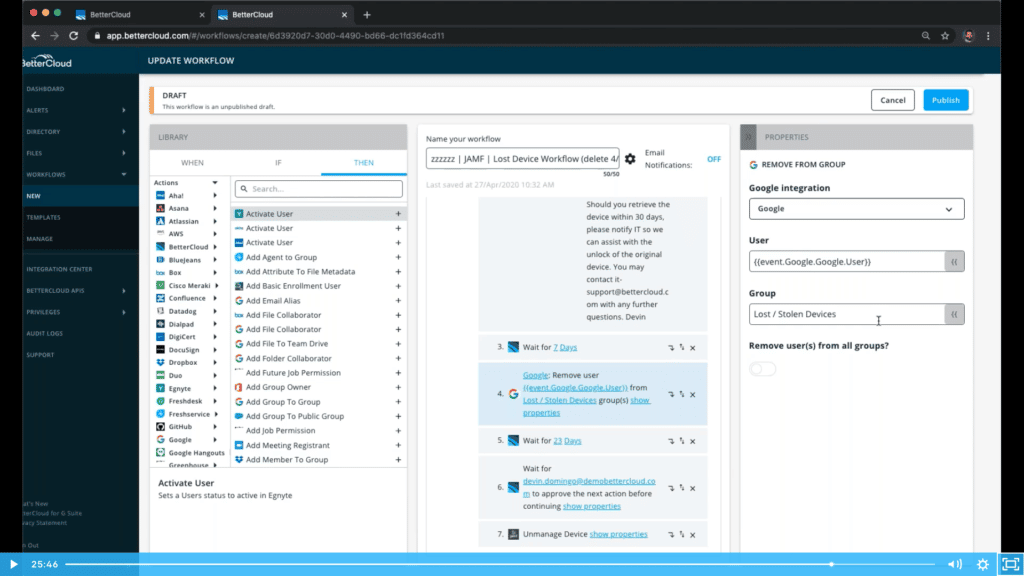Screen dimensions: 1024x576
Task: Expand the Alerts sidebar menu
Action: coord(123,110)
